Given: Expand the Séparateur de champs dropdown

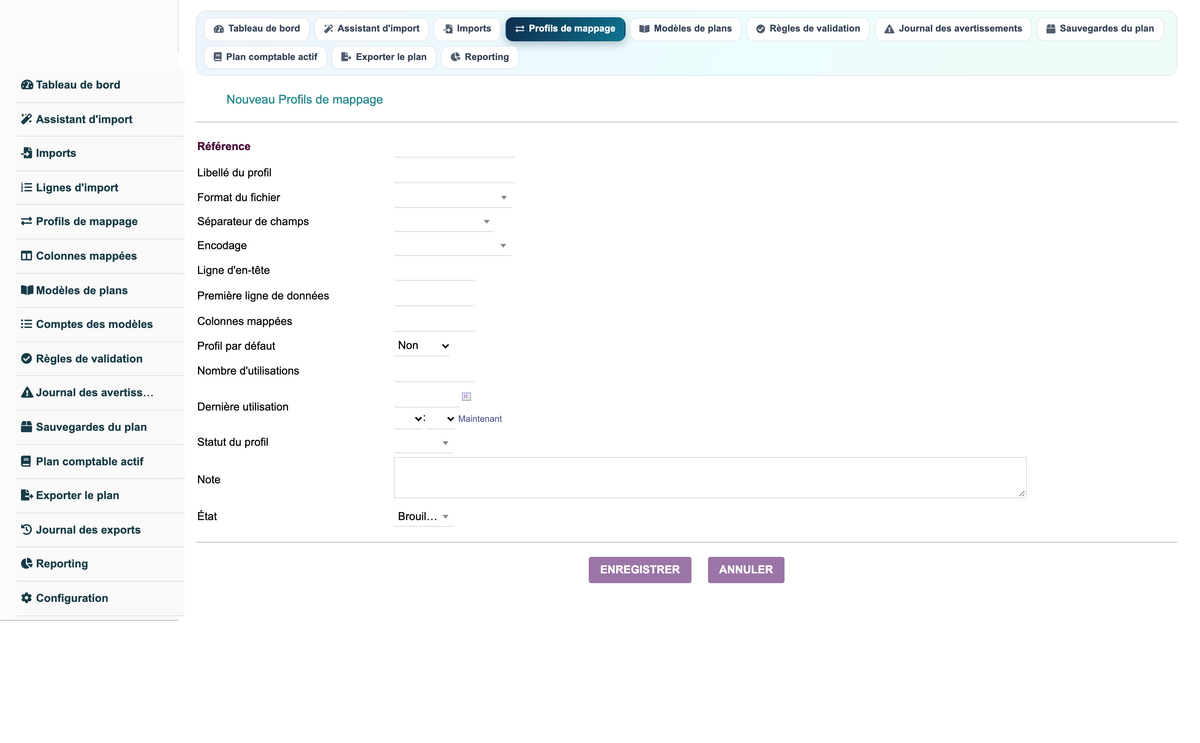Looking at the screenshot, I should 444,221.
